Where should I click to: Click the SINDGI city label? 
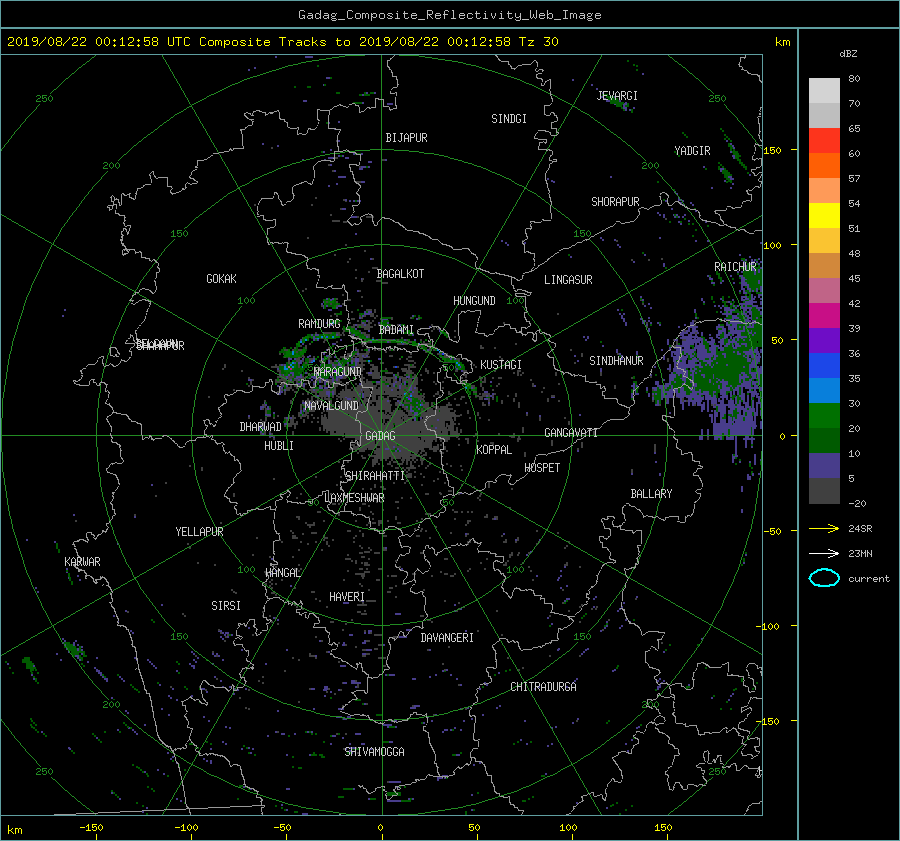tap(509, 119)
